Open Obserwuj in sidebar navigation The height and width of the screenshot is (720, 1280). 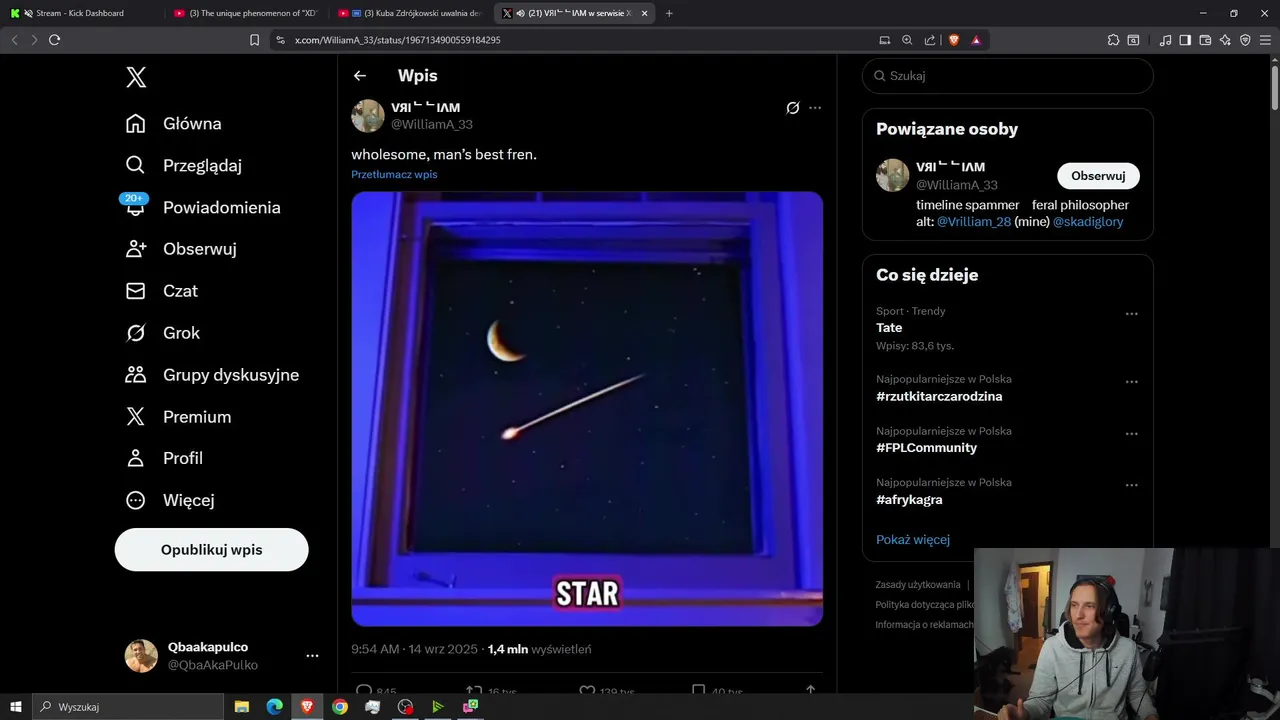coord(180,249)
